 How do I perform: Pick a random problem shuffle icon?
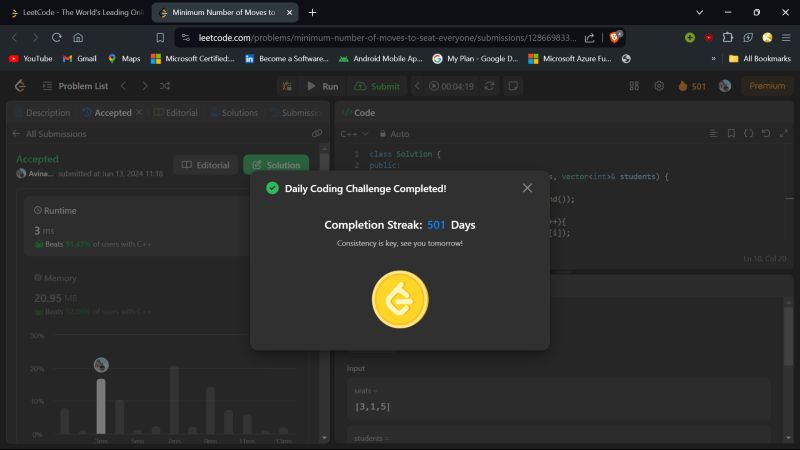click(165, 86)
